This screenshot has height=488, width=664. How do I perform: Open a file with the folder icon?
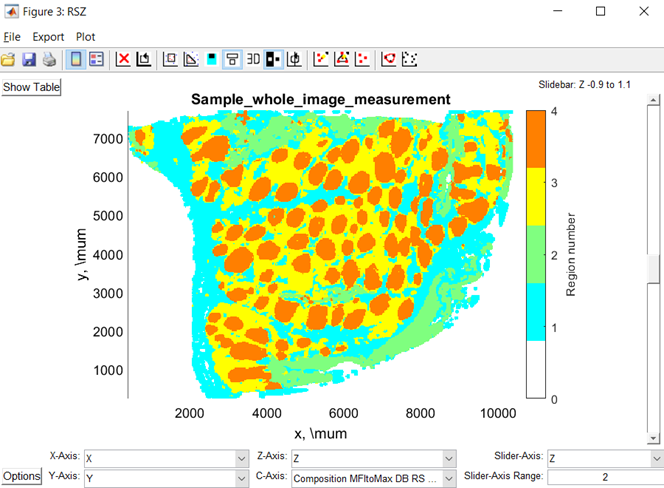click(x=8, y=59)
